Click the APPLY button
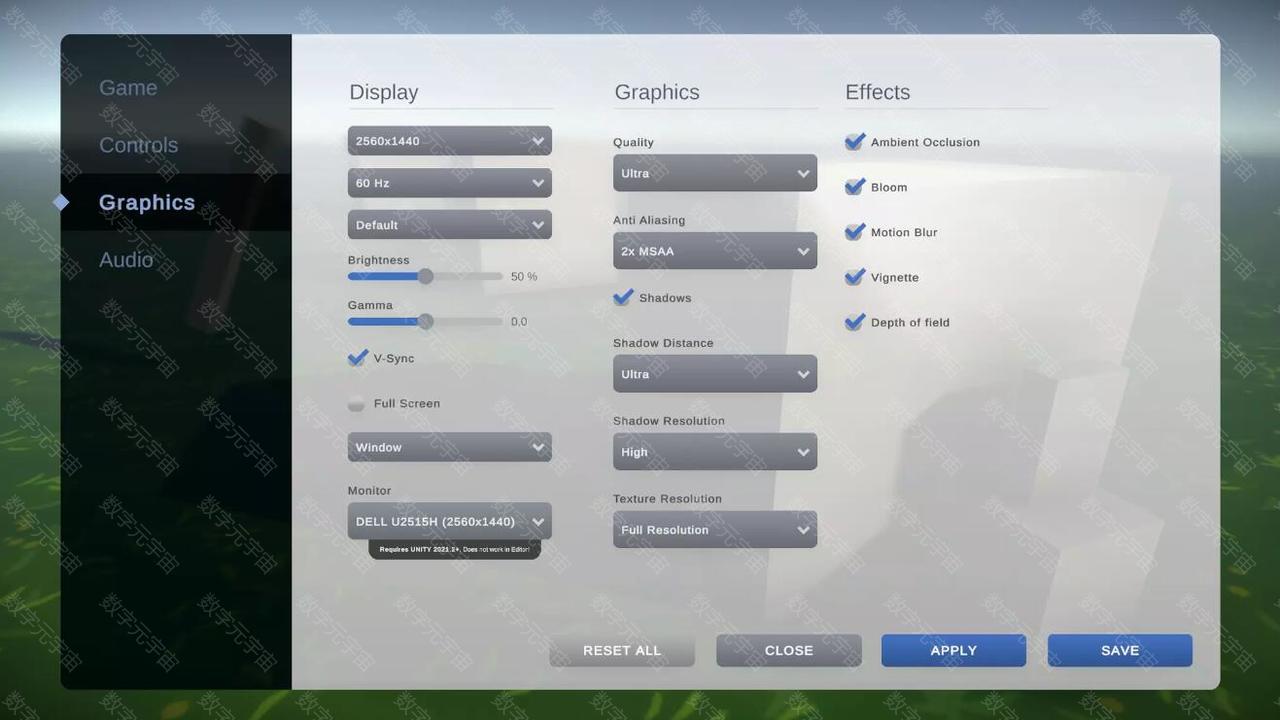Viewport: 1280px width, 720px height. [x=954, y=650]
